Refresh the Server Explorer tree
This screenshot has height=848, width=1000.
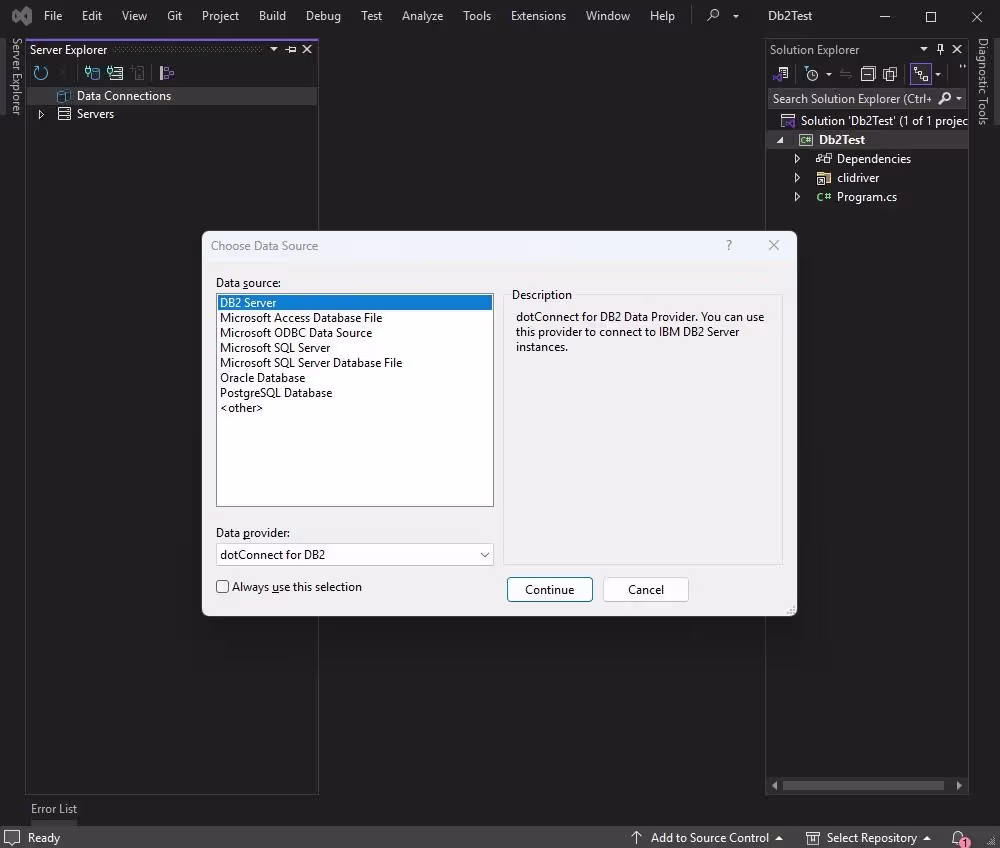pos(41,73)
